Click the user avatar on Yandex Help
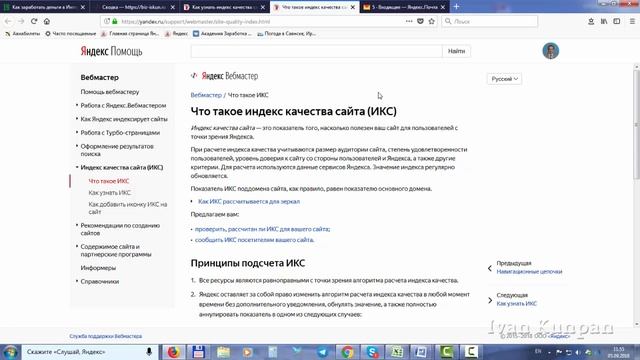This screenshot has width=640, height=360. click(551, 51)
